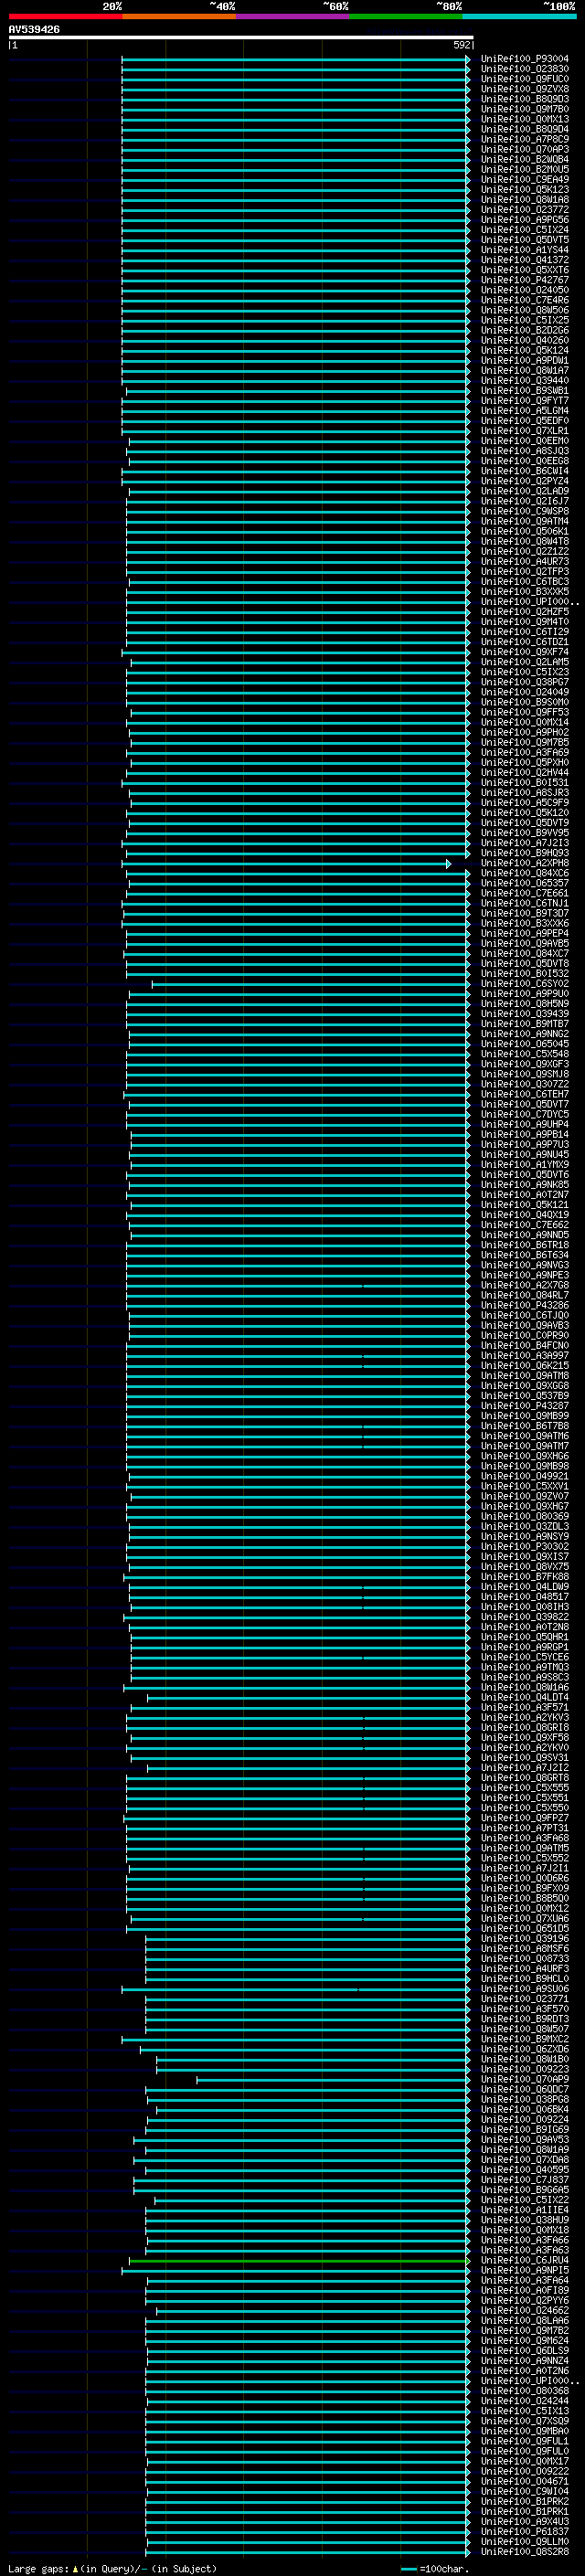This screenshot has height=2576, width=585.
Task: Click the orange ~40% identity legend segment
Action: coord(179,16)
